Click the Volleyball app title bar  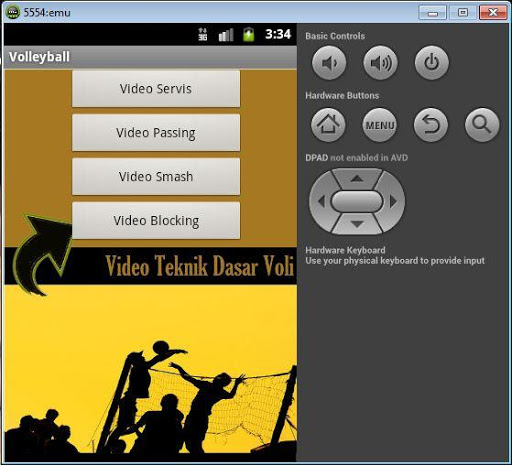[150, 57]
